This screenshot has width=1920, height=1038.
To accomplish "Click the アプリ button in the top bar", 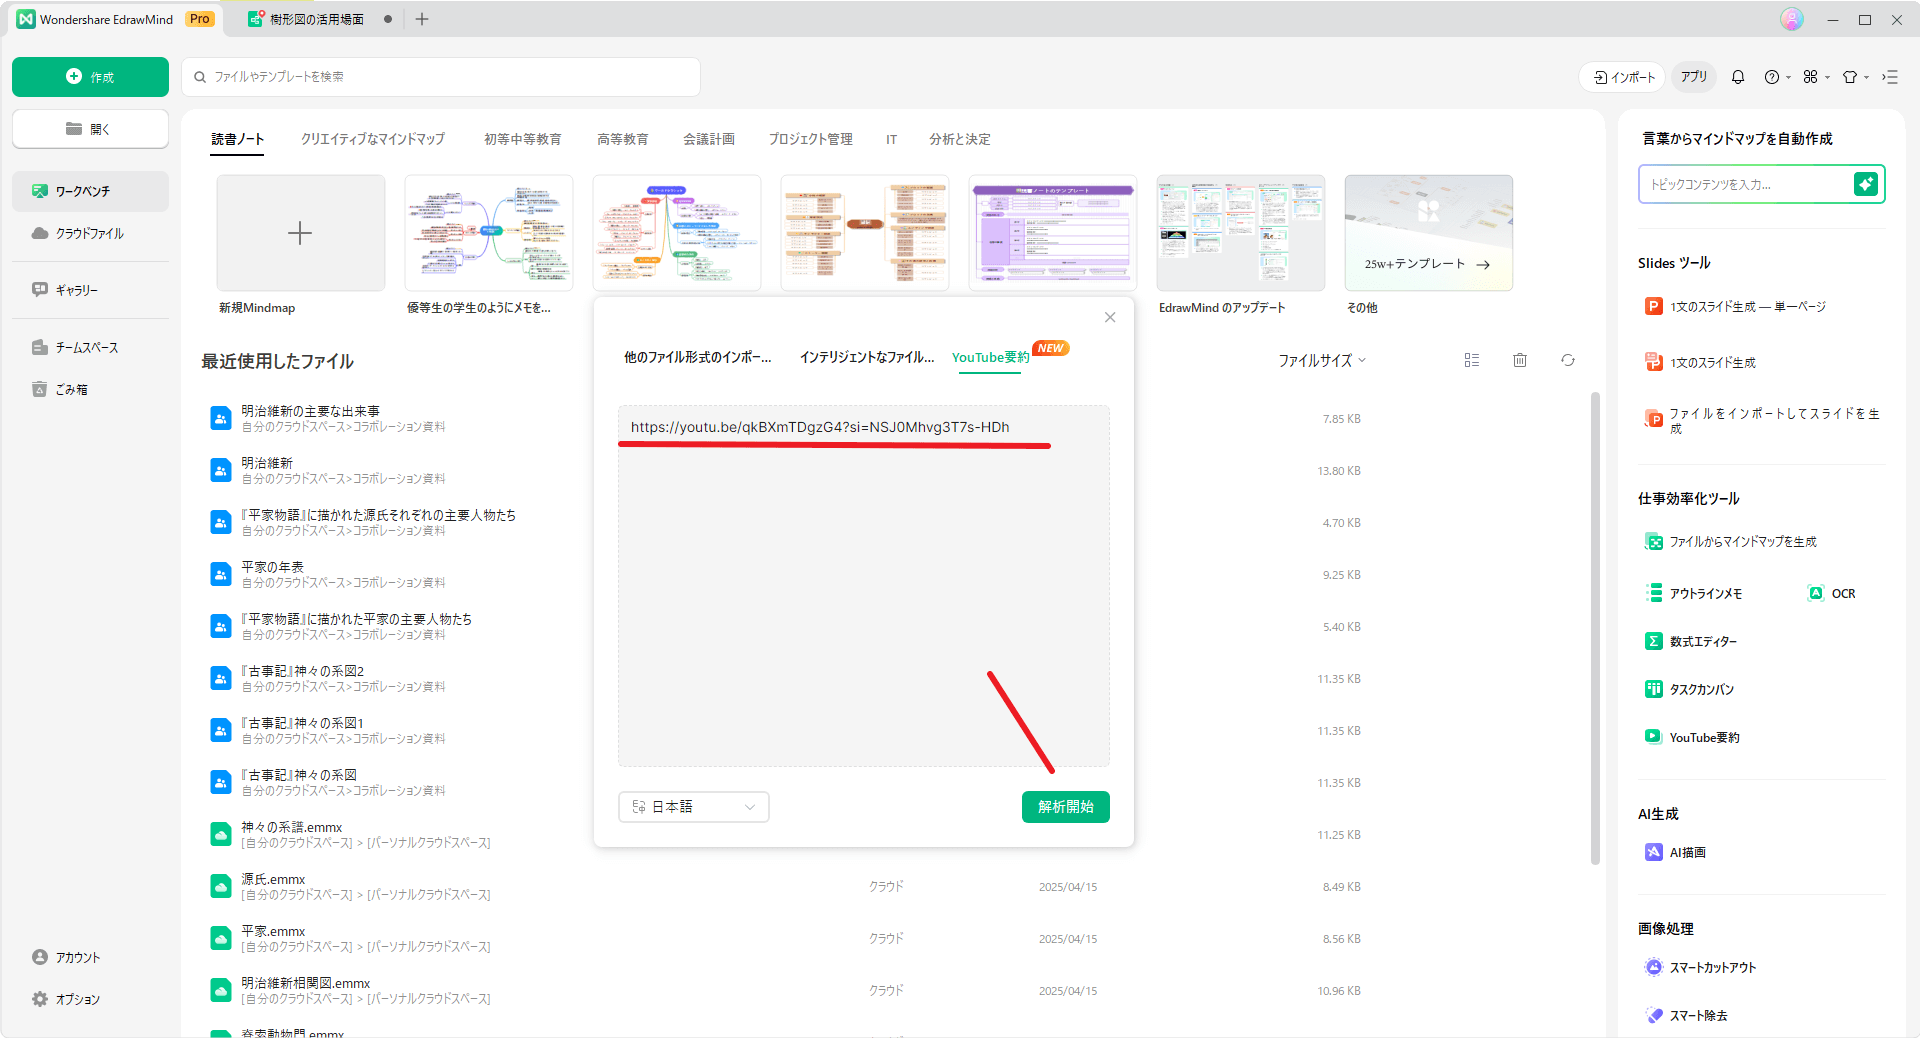I will click(x=1694, y=77).
